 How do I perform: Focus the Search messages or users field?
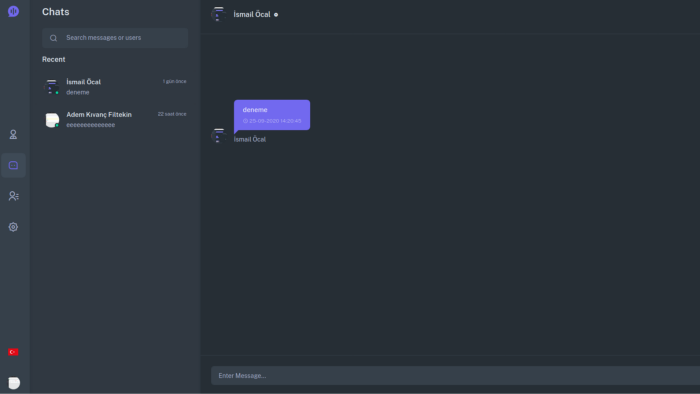115,38
